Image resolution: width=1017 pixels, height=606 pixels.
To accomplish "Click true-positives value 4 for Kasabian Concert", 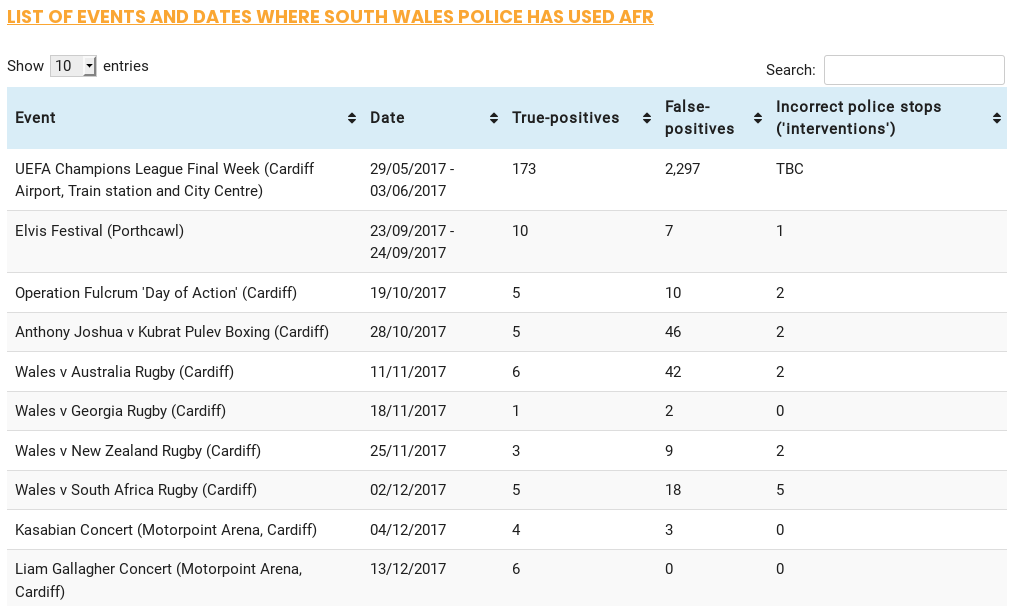I will [516, 530].
